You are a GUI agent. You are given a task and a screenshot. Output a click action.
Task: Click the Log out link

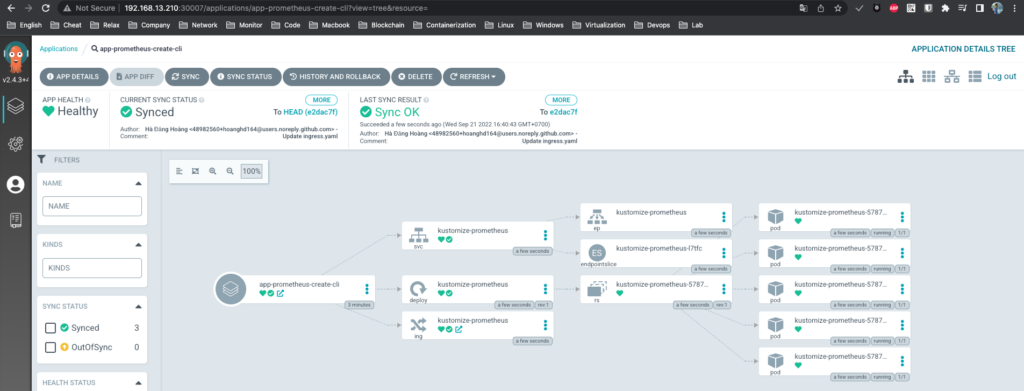tap(1001, 76)
